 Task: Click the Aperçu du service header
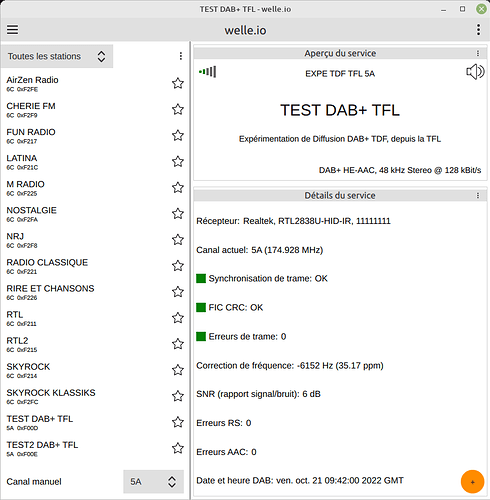(340, 53)
